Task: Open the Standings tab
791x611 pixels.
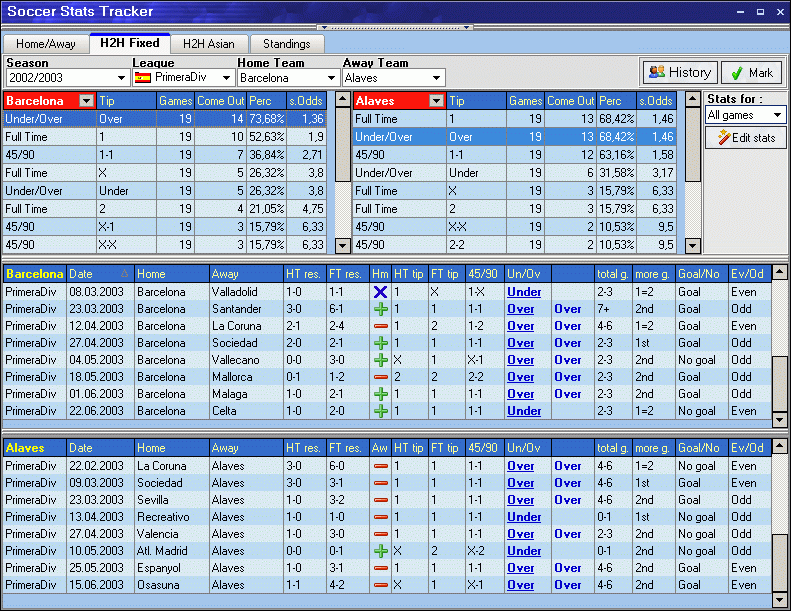Action: click(287, 44)
